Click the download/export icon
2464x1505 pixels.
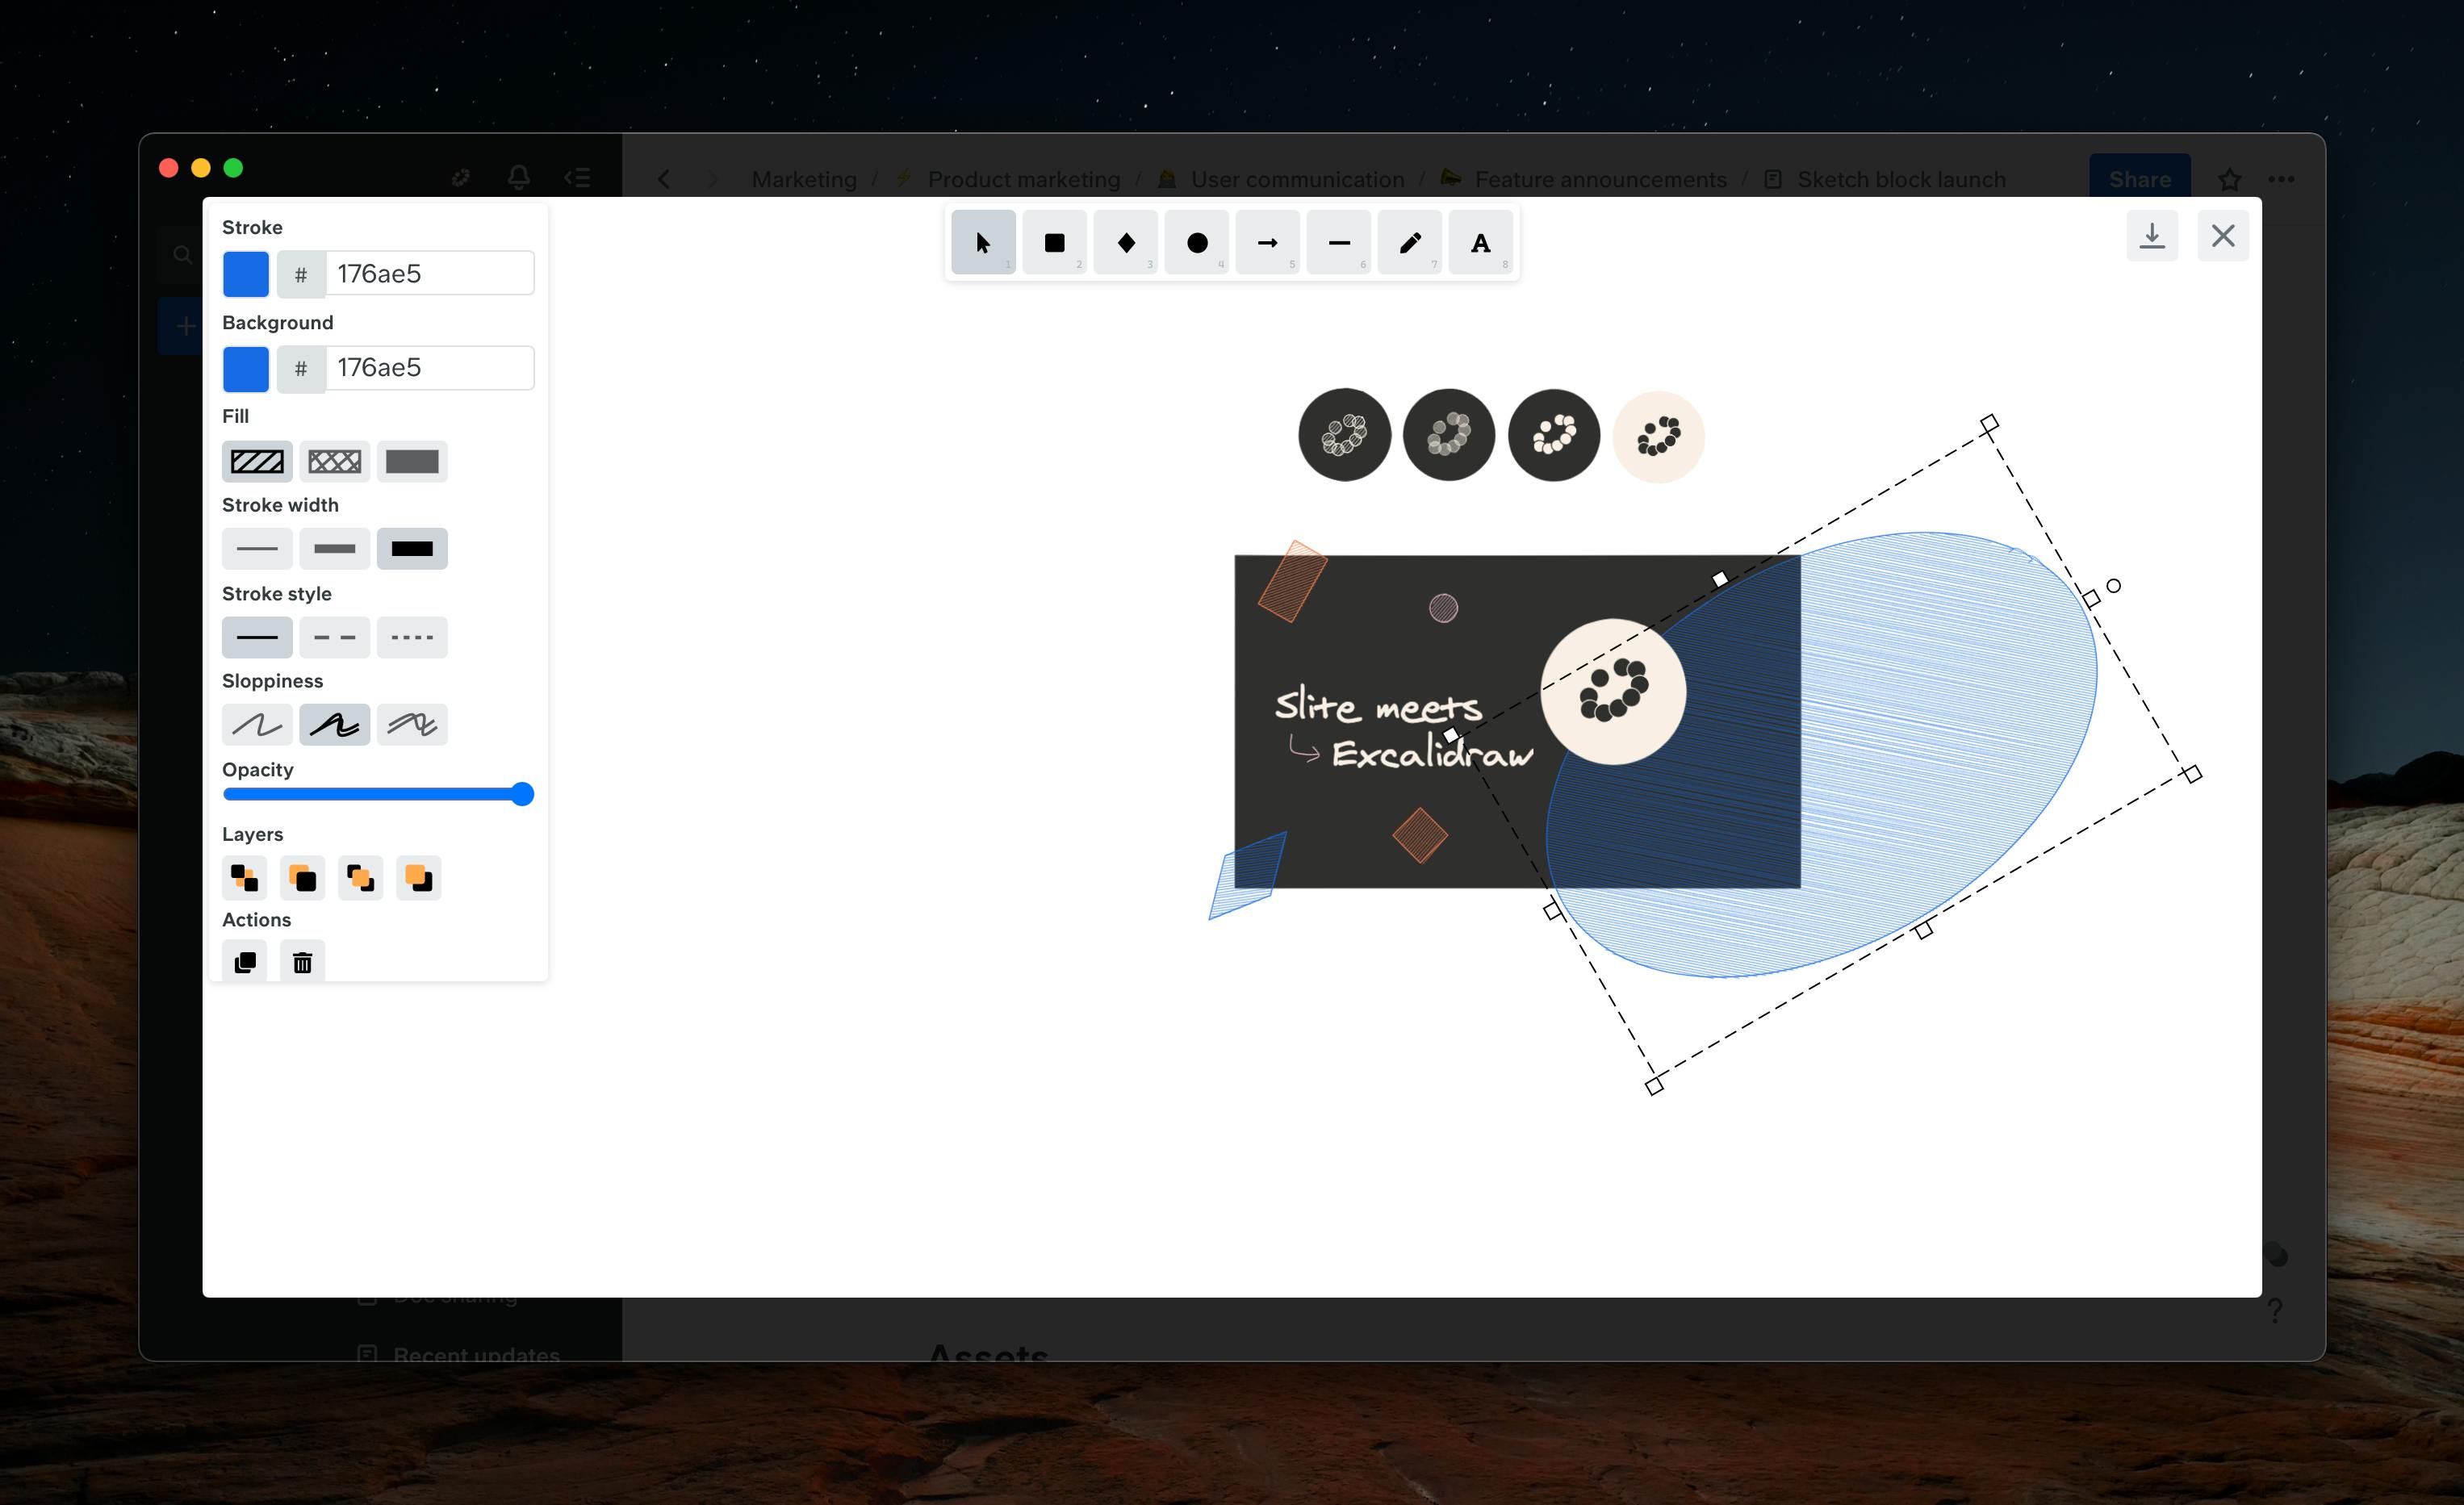[x=2151, y=236]
